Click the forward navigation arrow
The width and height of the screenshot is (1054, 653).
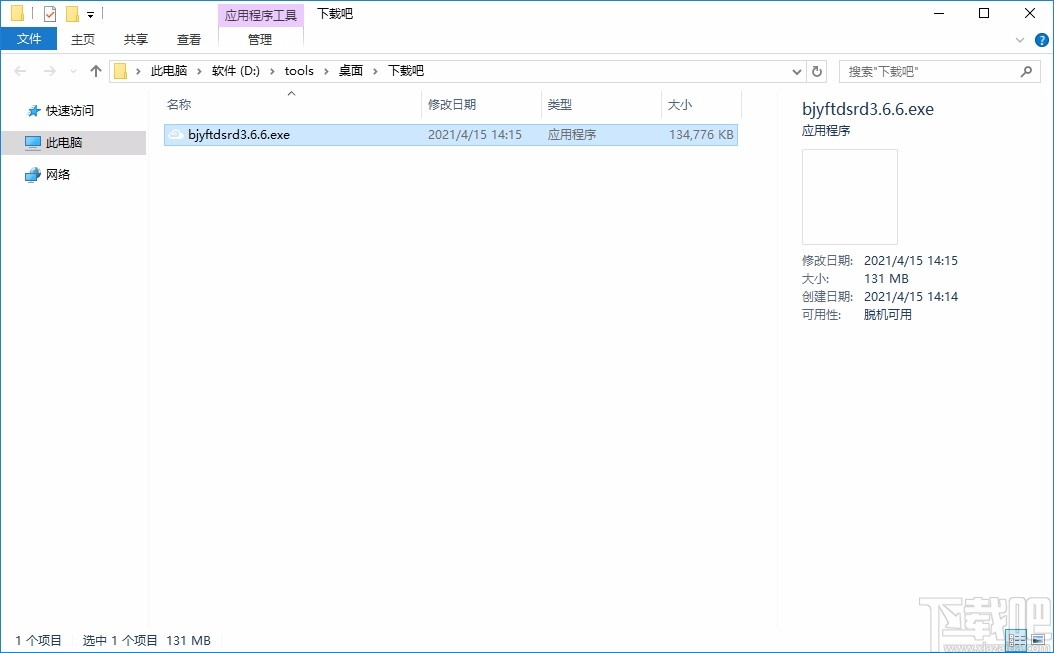coord(46,70)
